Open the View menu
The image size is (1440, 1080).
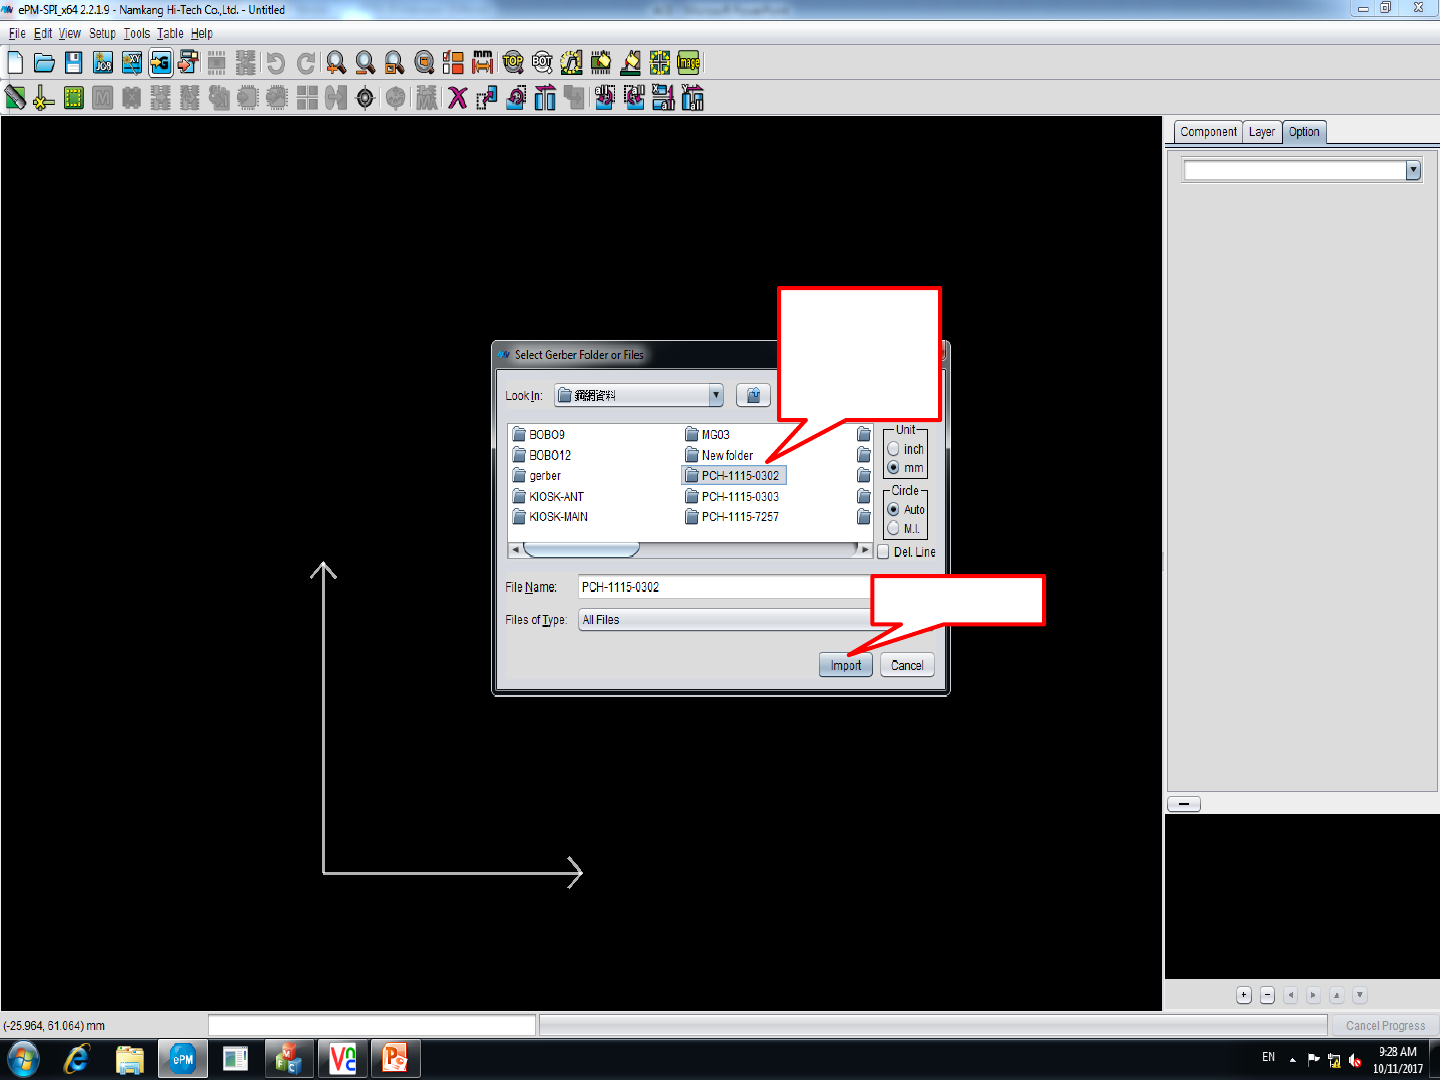point(70,33)
